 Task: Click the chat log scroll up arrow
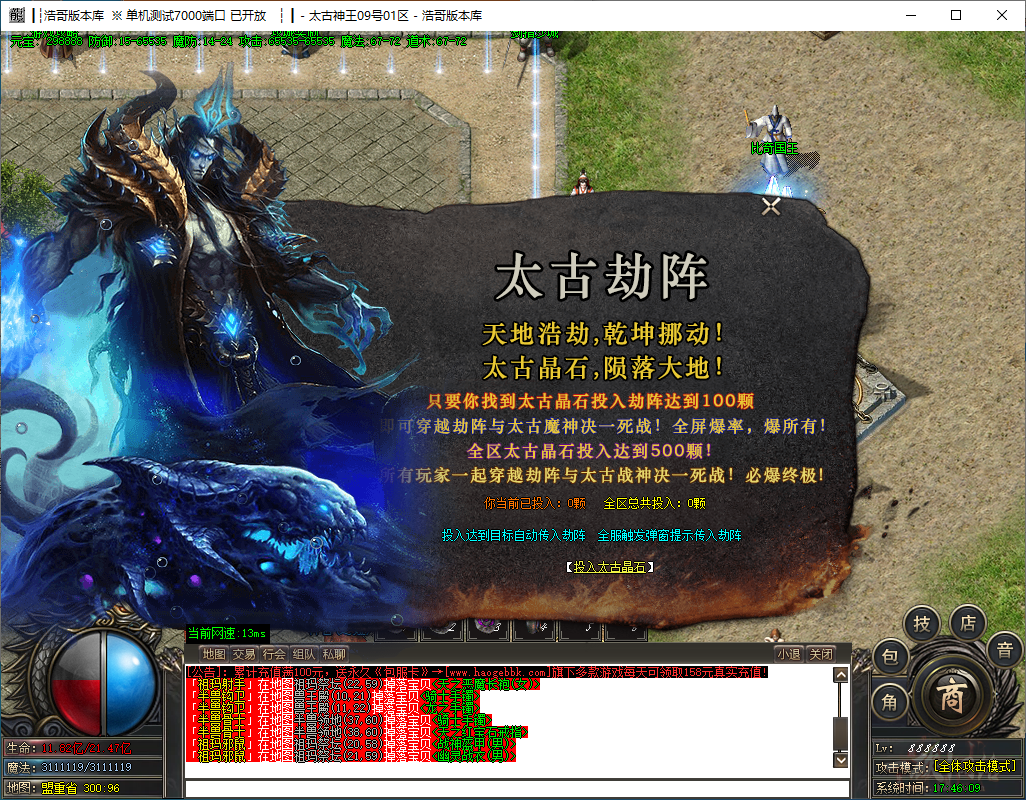click(x=841, y=674)
